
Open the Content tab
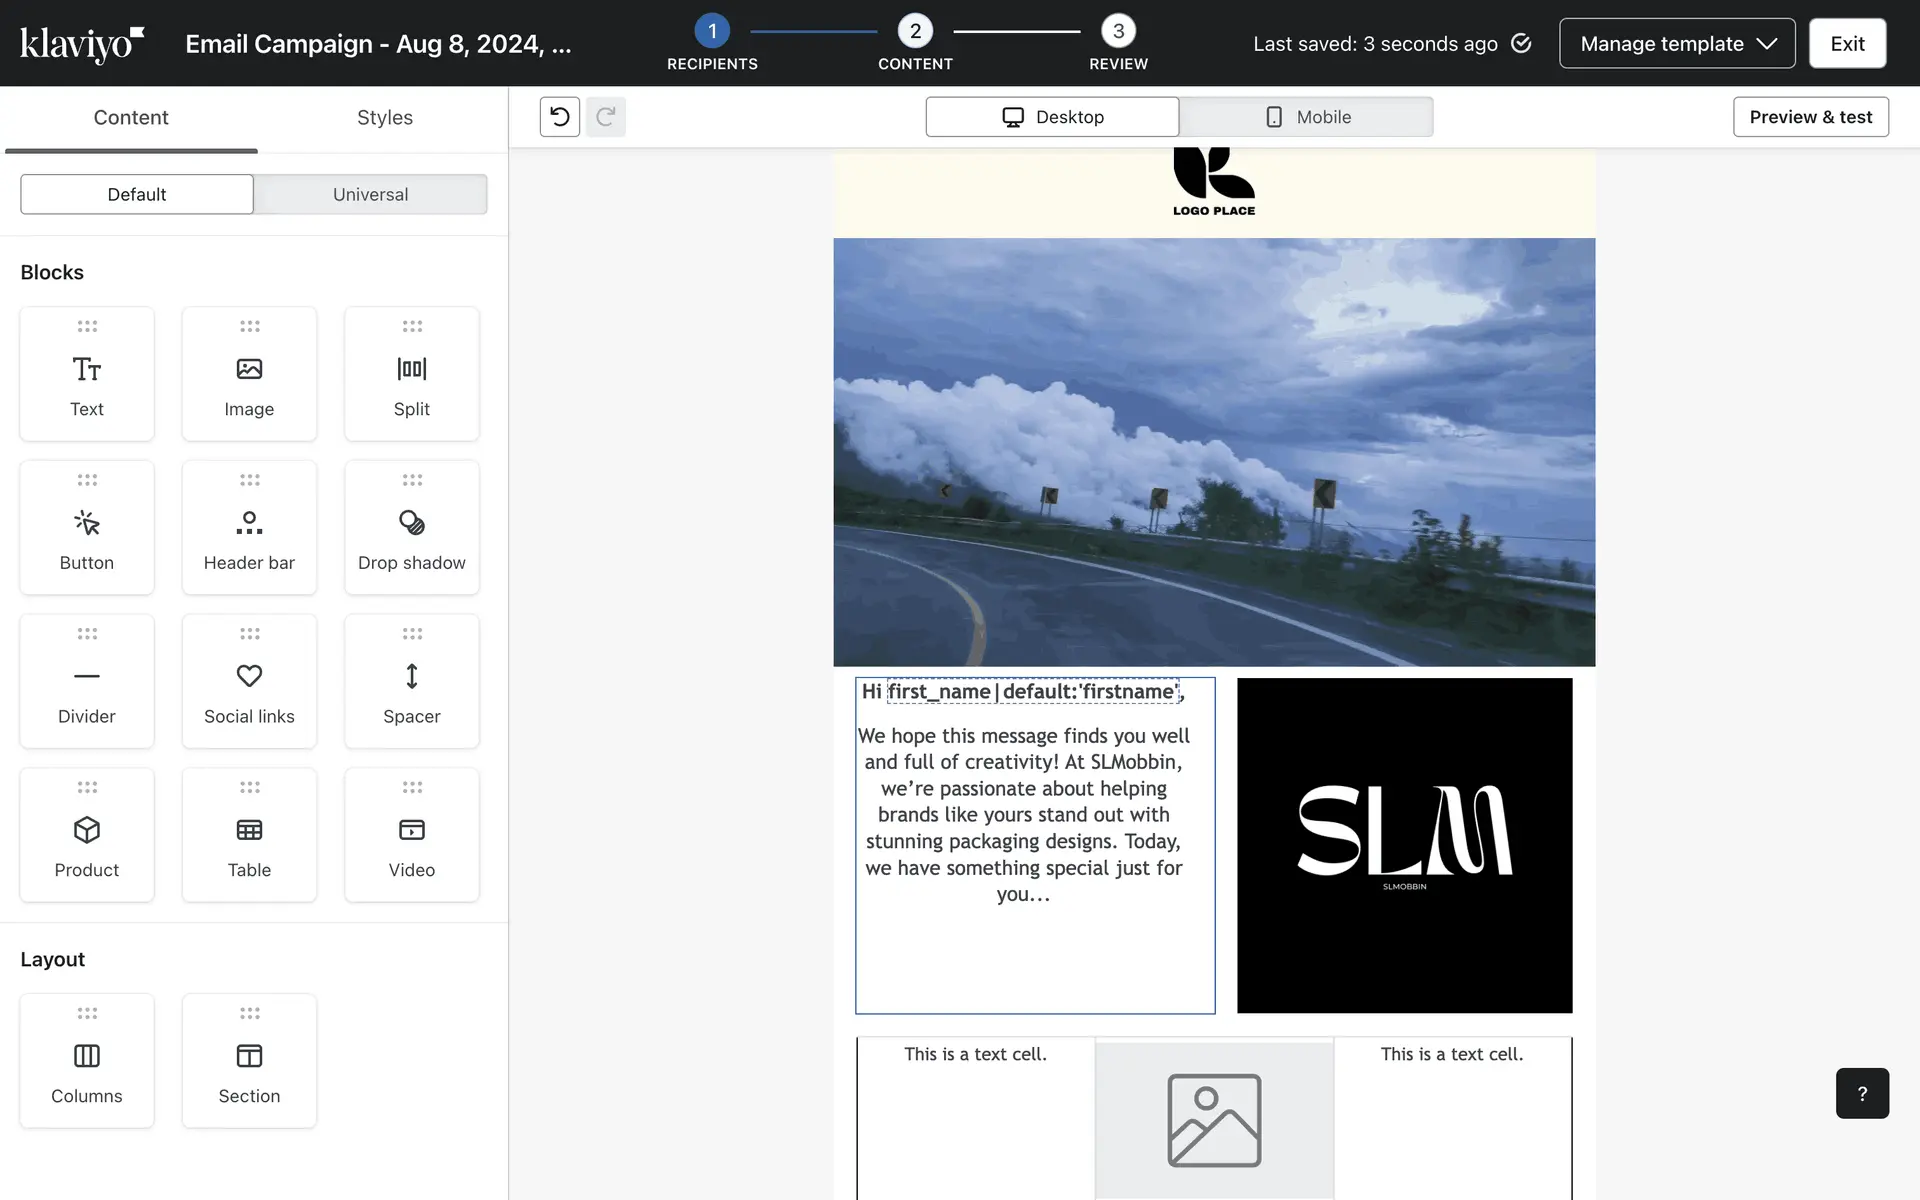click(131, 118)
